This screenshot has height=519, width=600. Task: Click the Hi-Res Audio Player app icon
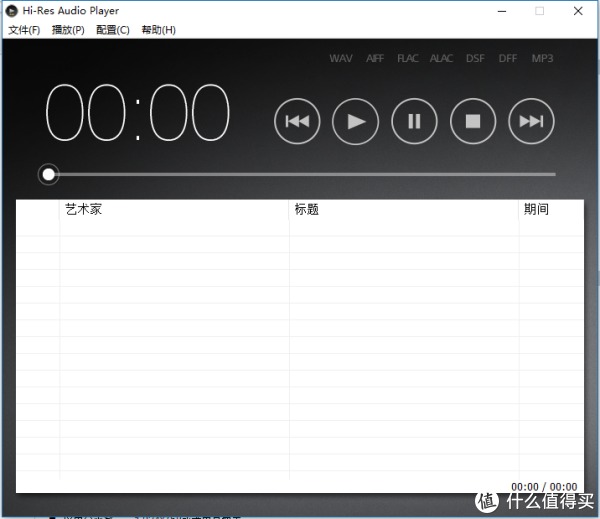click(x=12, y=11)
